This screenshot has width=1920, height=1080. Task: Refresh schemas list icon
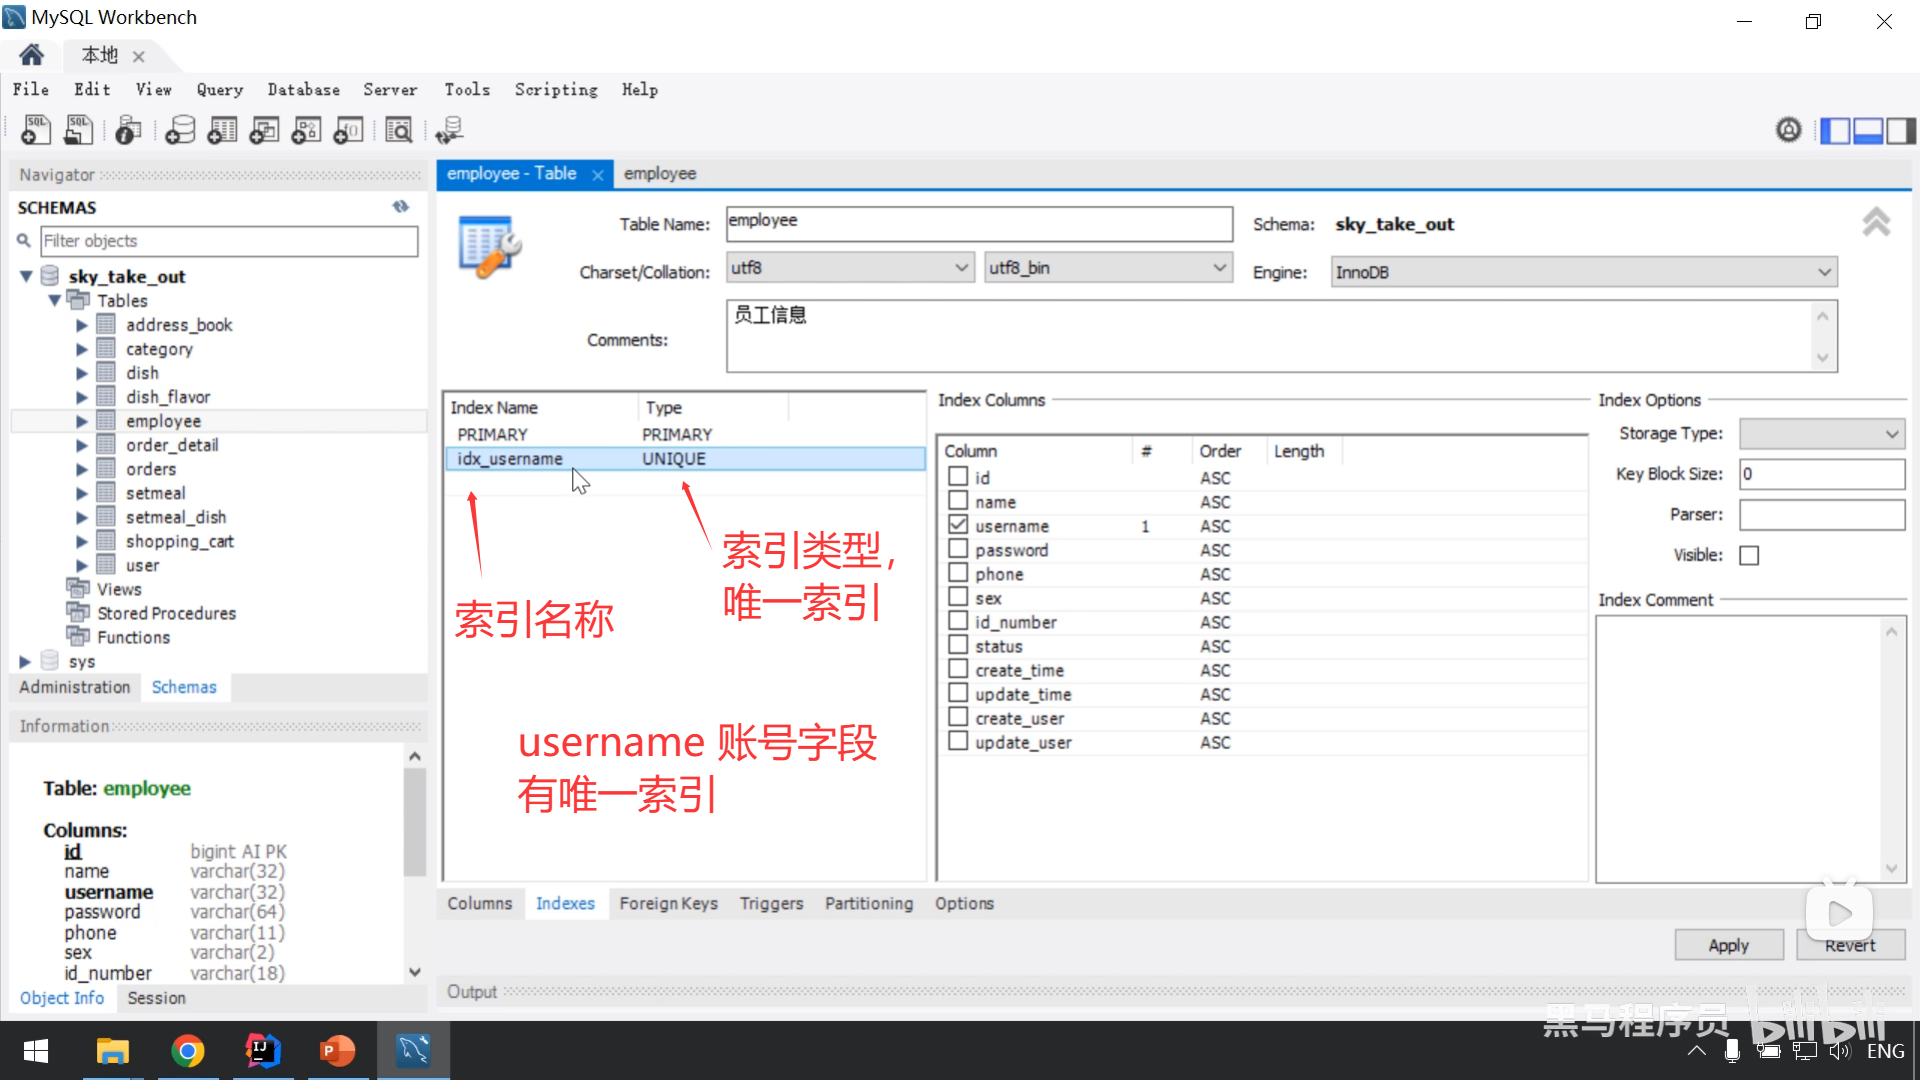pyautogui.click(x=401, y=207)
